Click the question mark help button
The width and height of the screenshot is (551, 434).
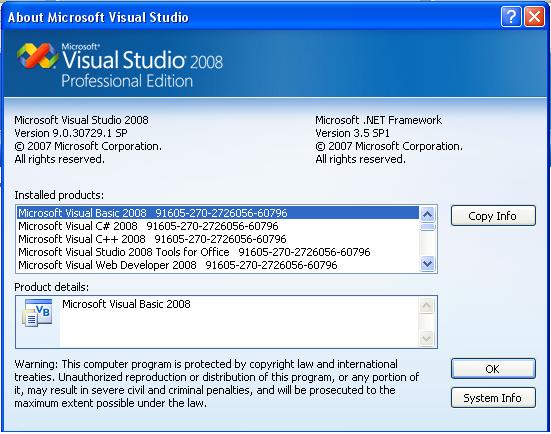[511, 17]
